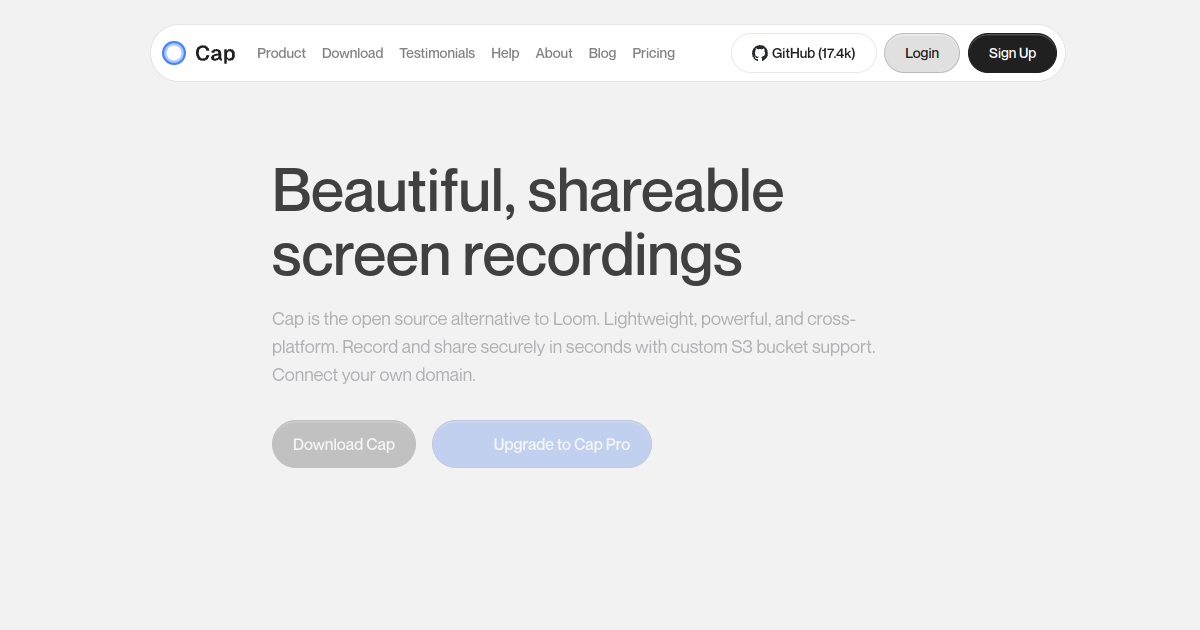Click the Sign Up button
1200x630 pixels.
1012,53
